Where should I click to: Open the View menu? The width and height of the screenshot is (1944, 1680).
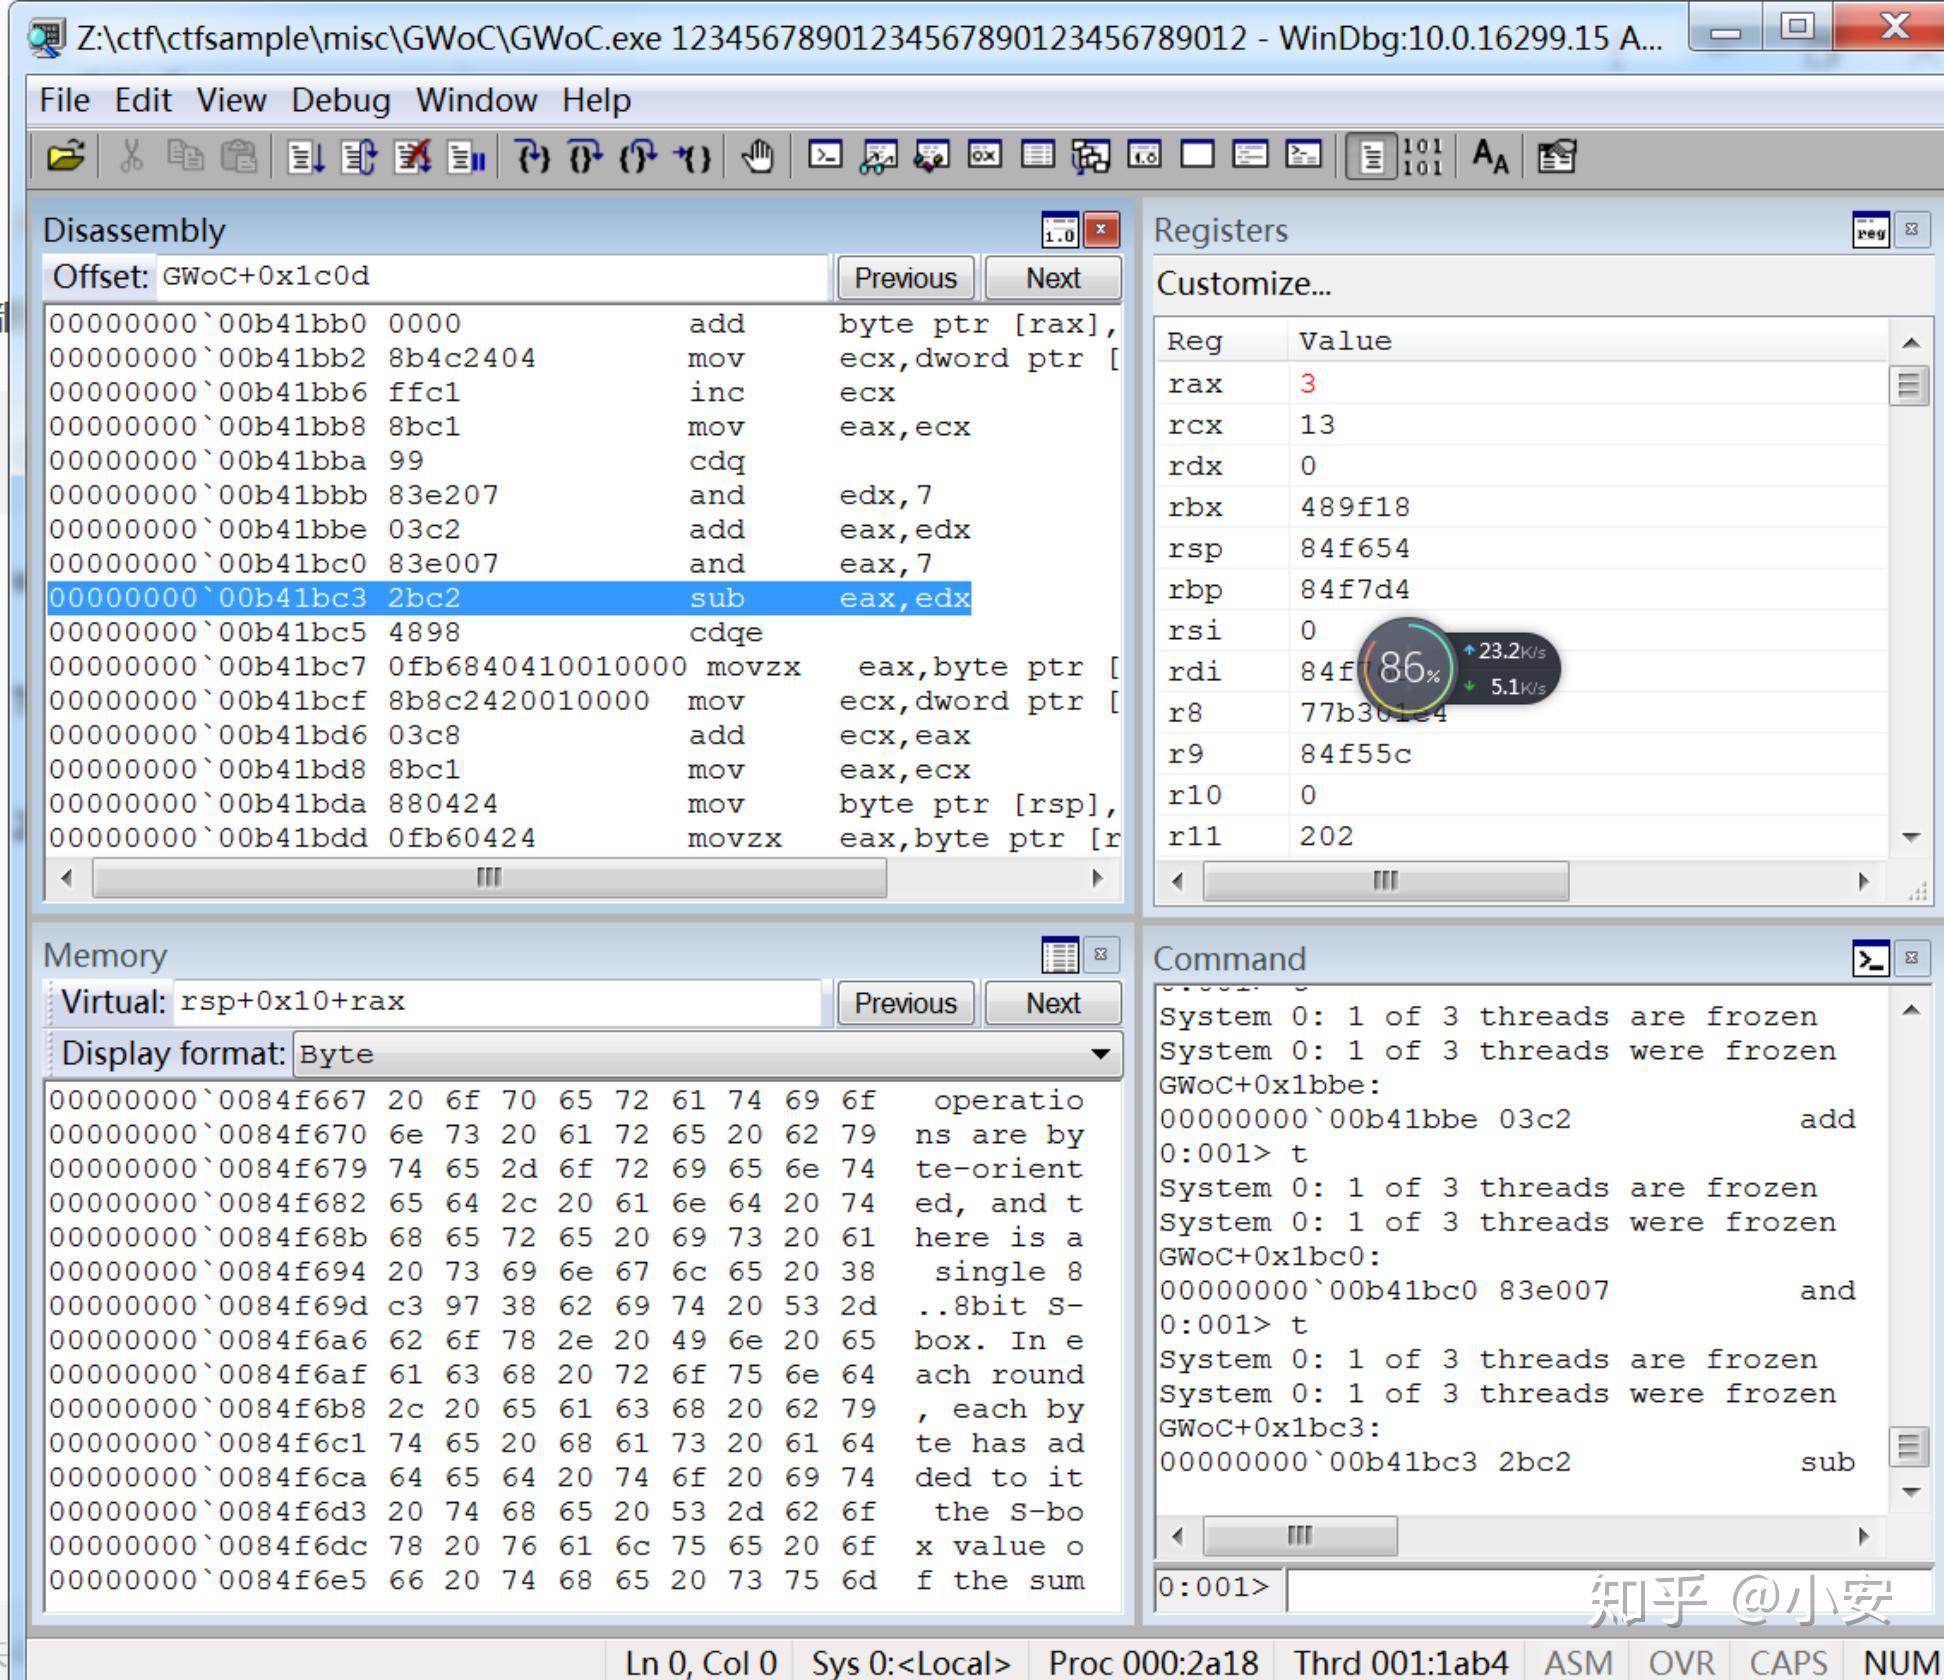pos(231,100)
